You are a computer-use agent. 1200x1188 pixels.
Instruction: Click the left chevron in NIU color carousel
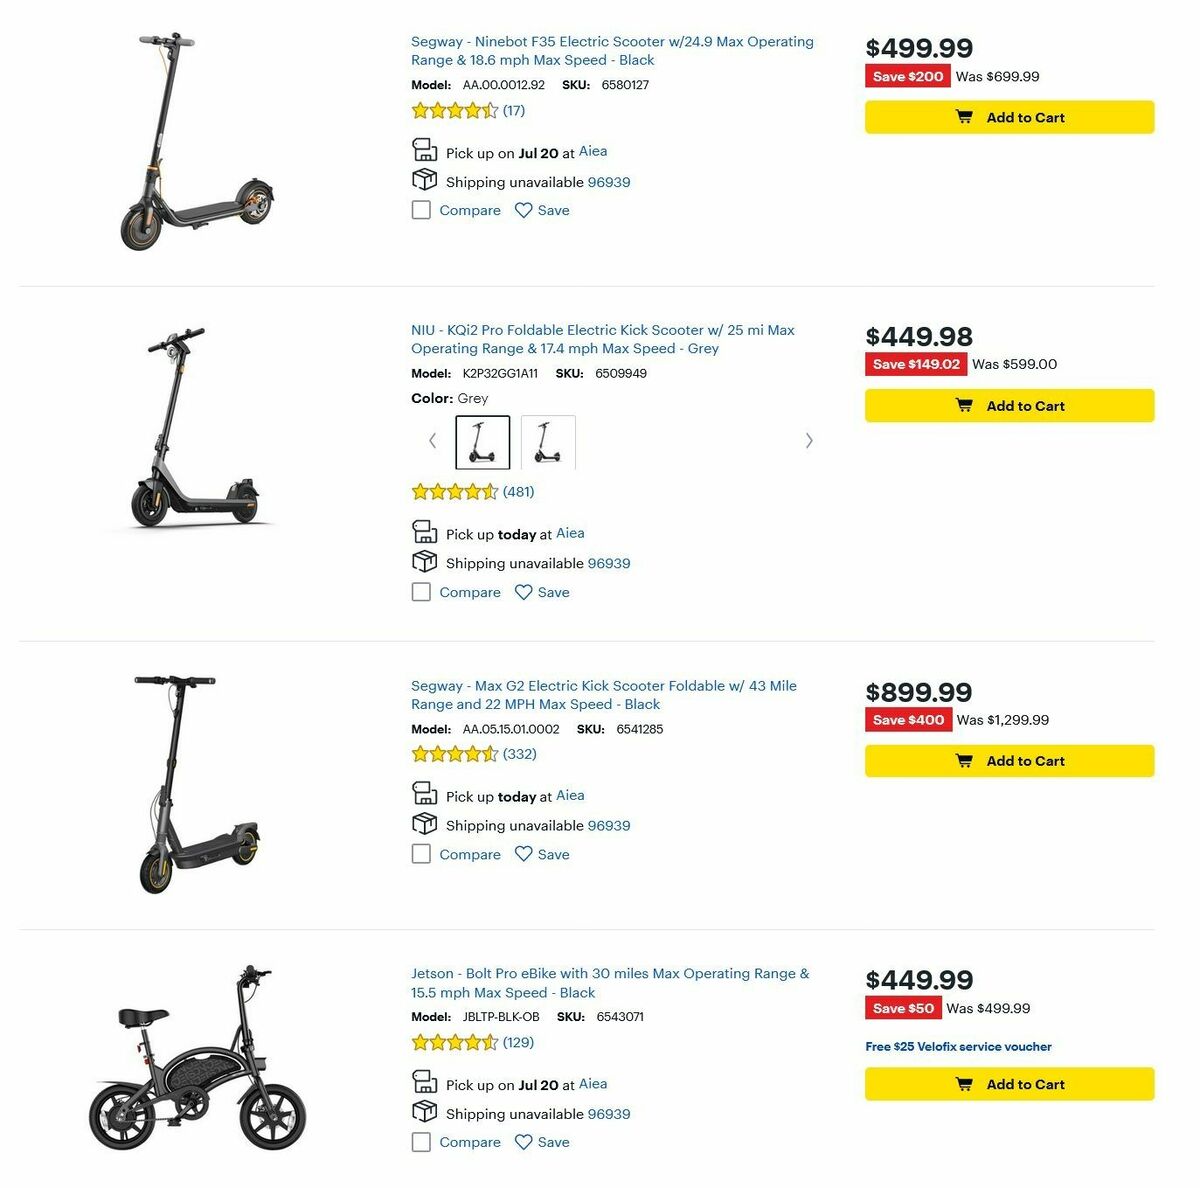click(432, 440)
